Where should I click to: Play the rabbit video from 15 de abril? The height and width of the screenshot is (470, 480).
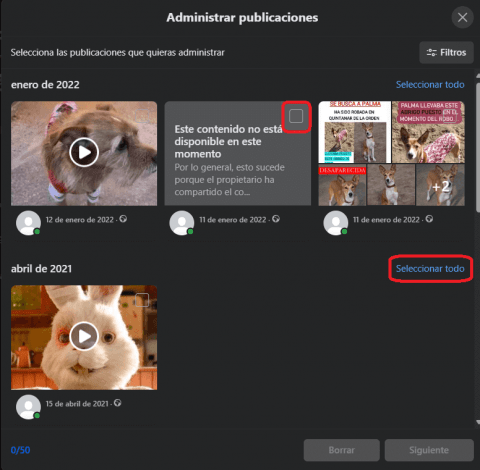[x=84, y=336]
